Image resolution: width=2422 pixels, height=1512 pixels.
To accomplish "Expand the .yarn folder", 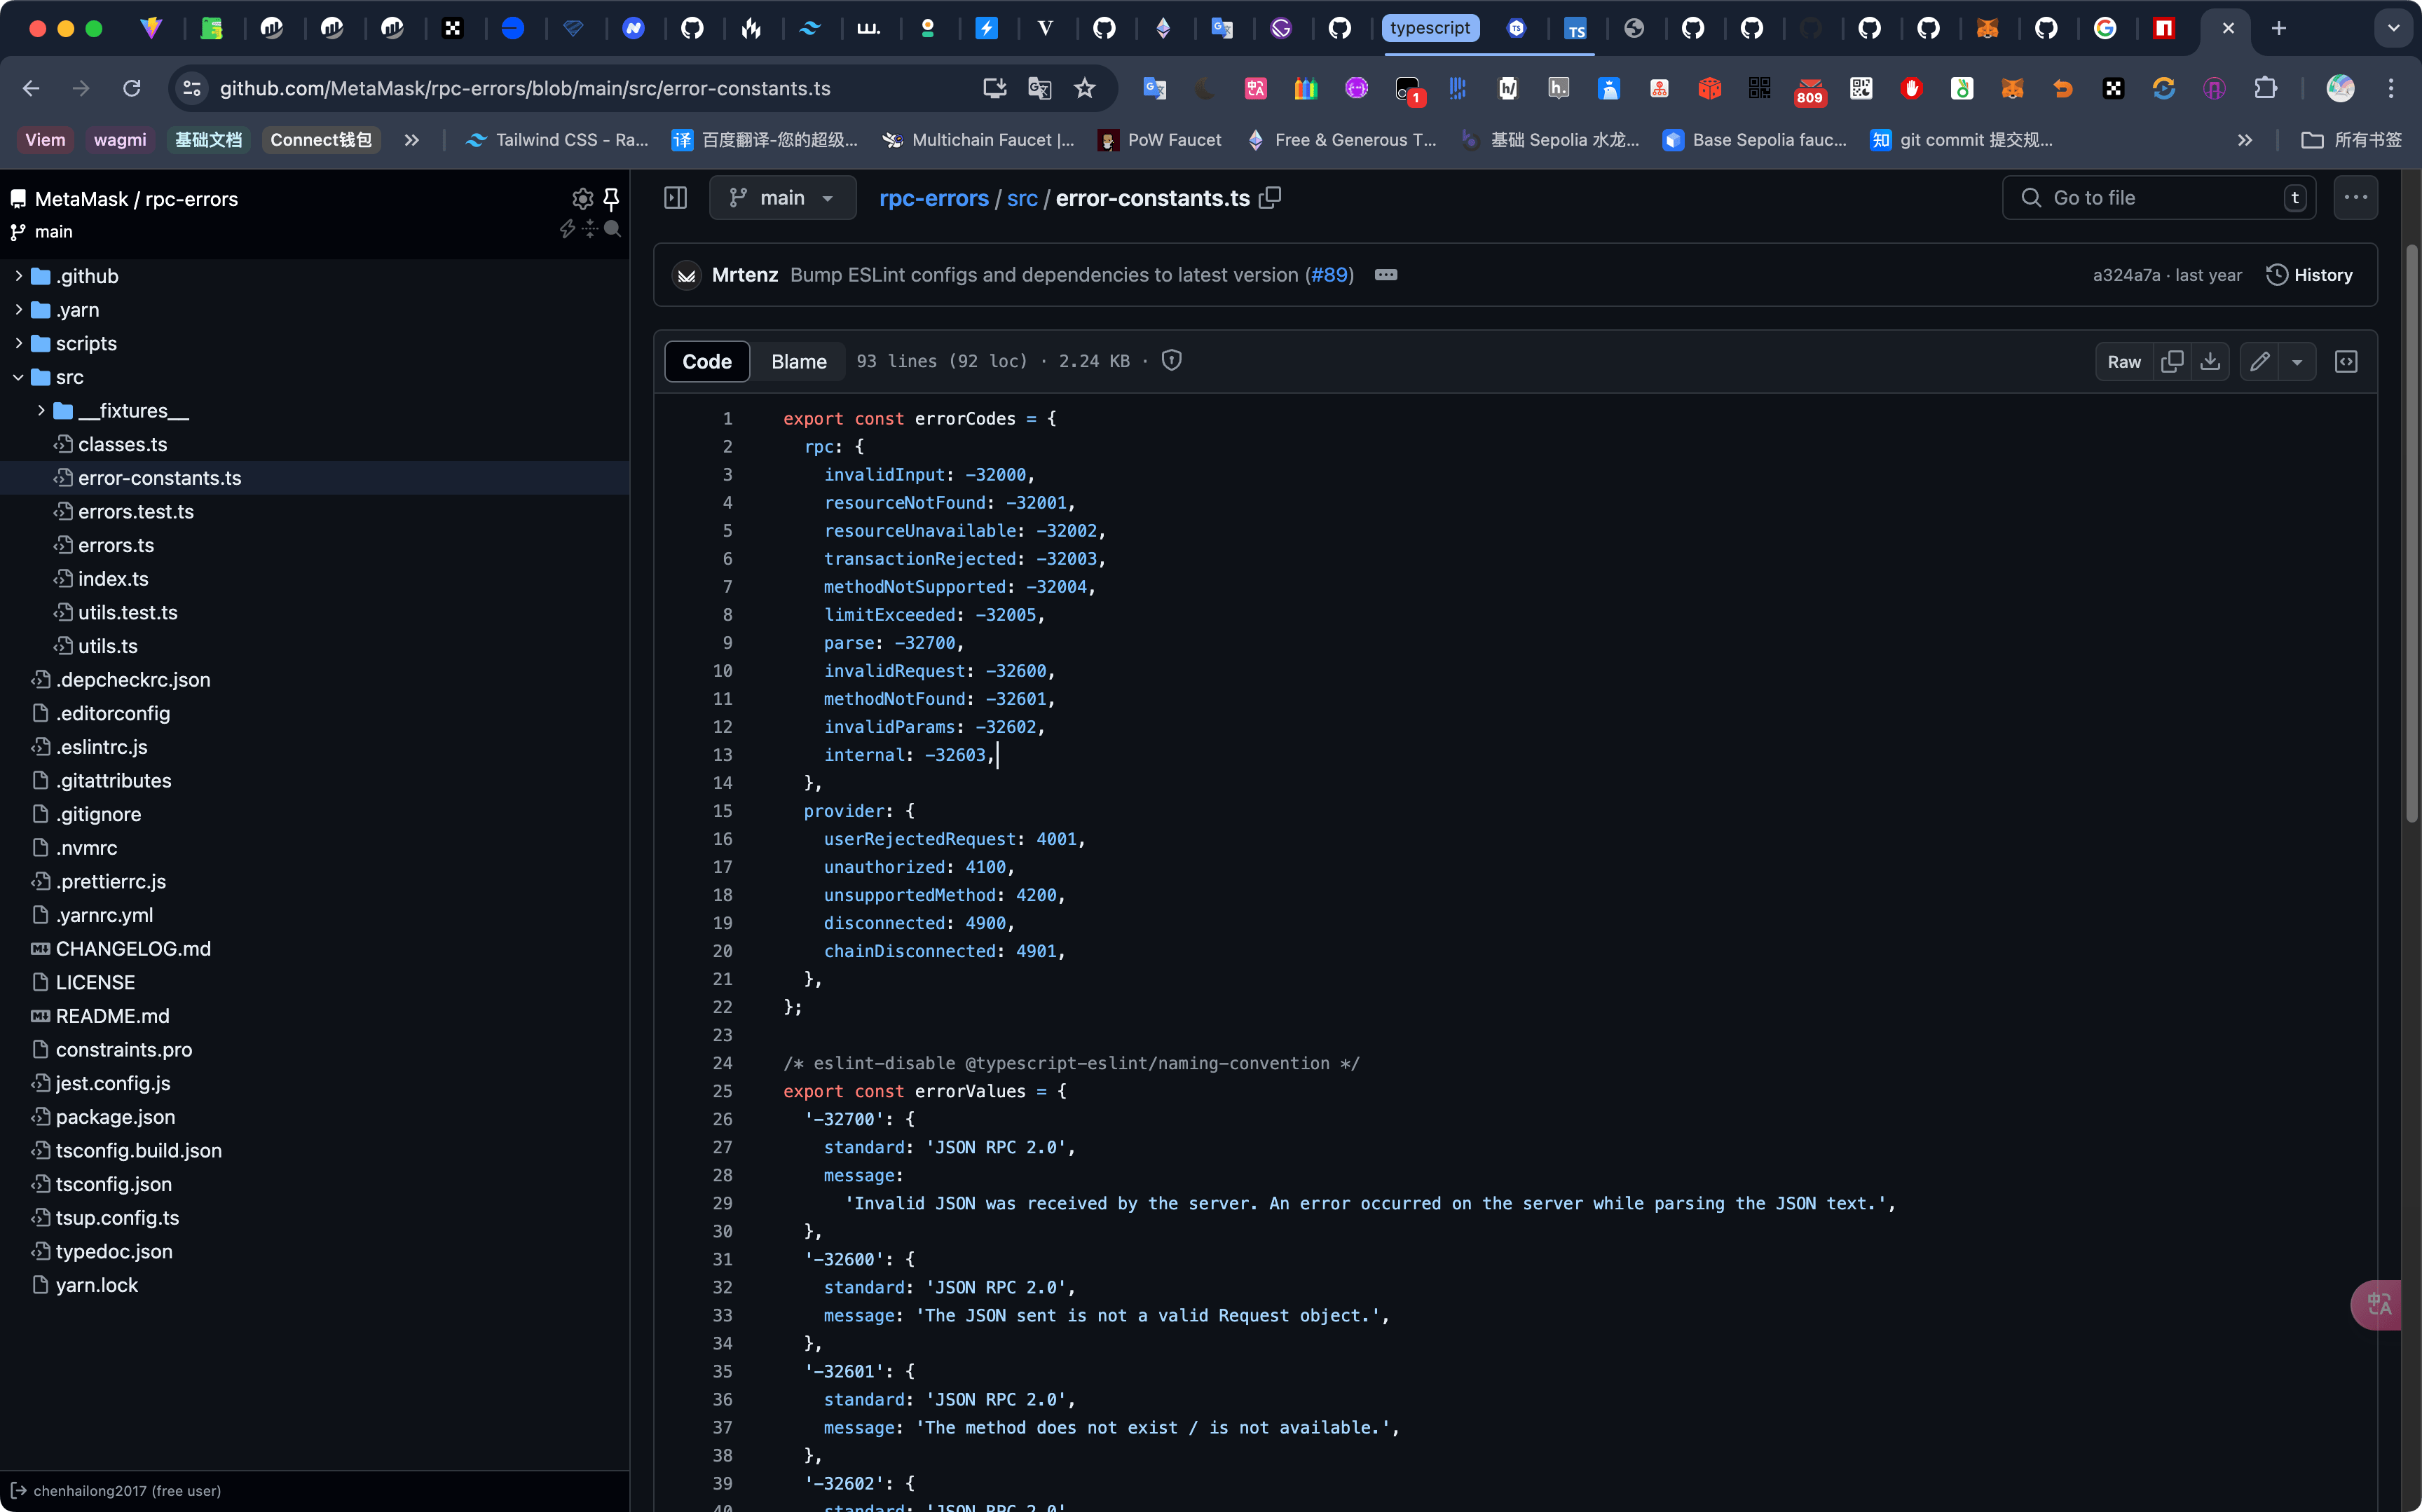I will (18, 309).
